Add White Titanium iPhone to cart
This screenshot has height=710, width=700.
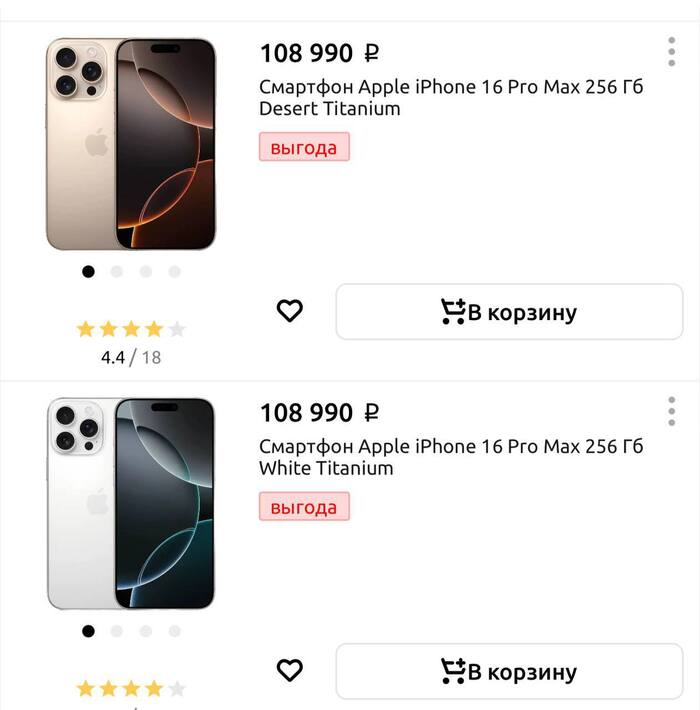coord(509,671)
